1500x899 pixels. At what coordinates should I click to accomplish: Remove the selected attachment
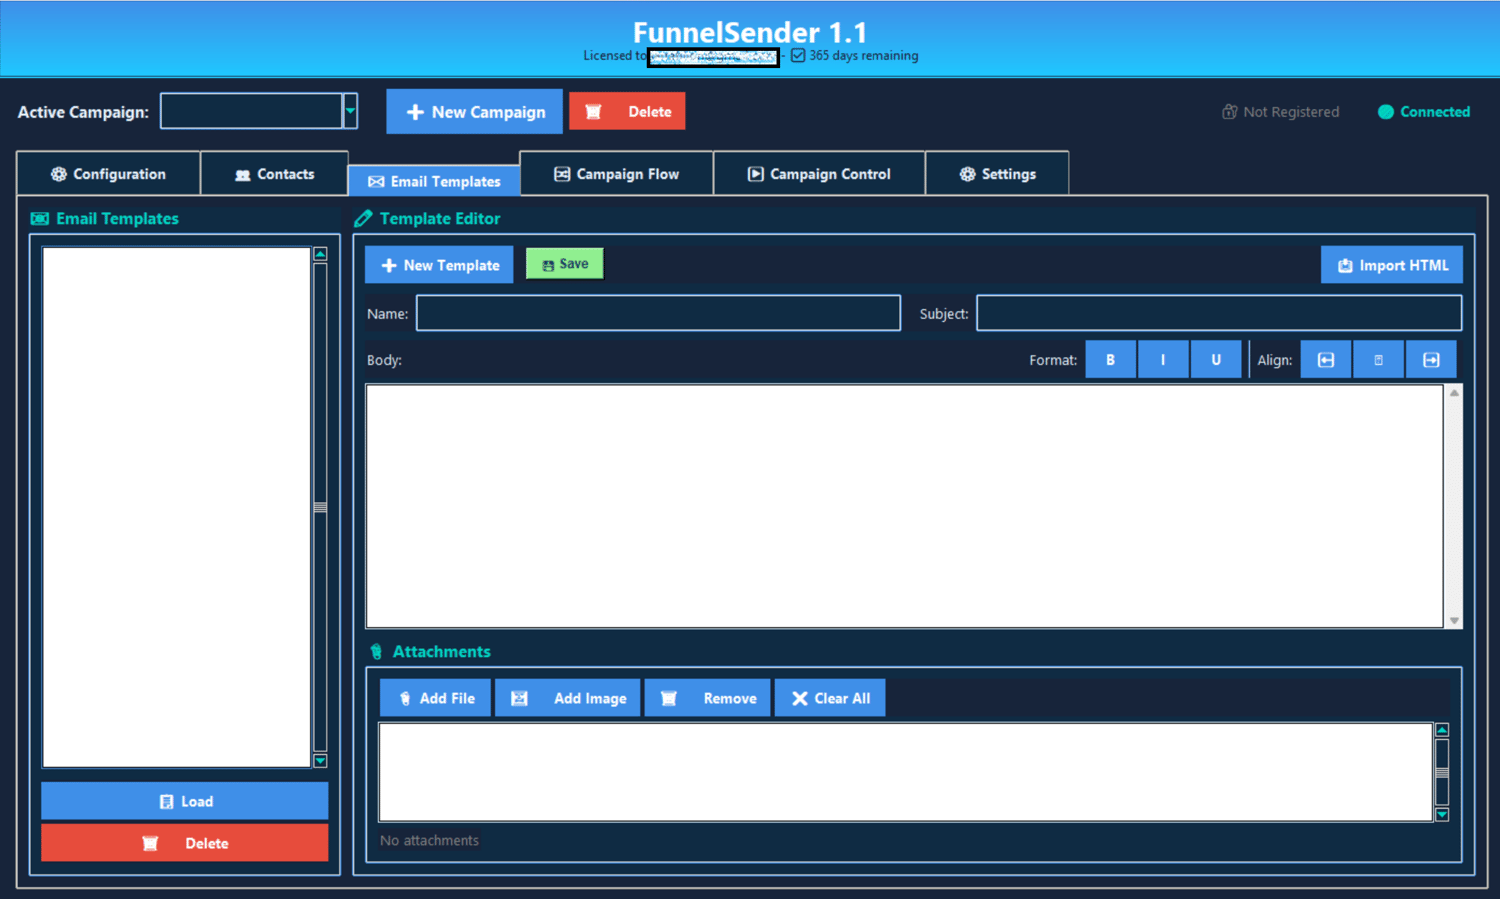click(x=707, y=698)
